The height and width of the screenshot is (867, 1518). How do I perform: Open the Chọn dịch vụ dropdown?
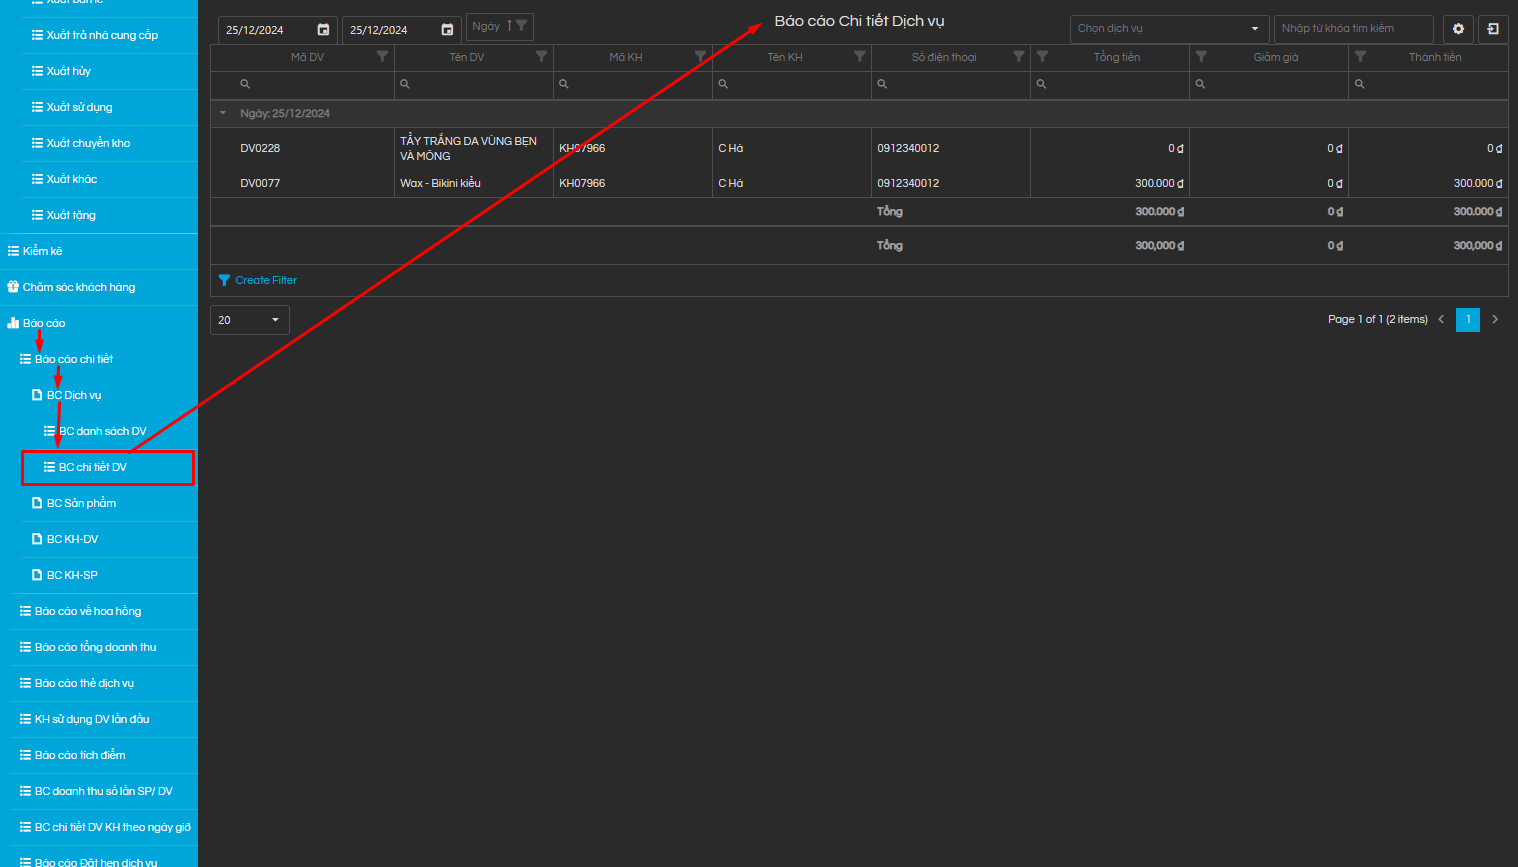(1168, 29)
